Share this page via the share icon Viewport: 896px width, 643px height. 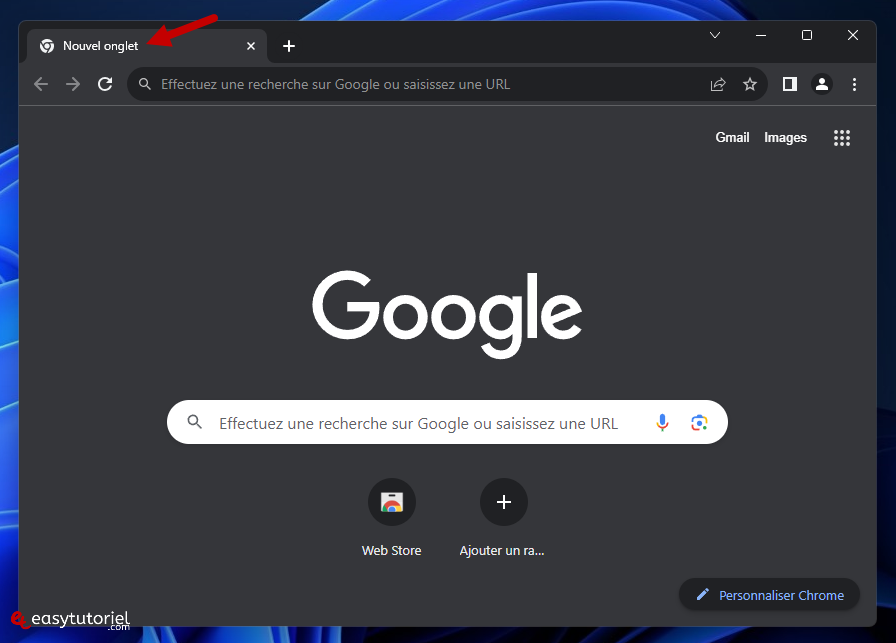pyautogui.click(x=718, y=85)
